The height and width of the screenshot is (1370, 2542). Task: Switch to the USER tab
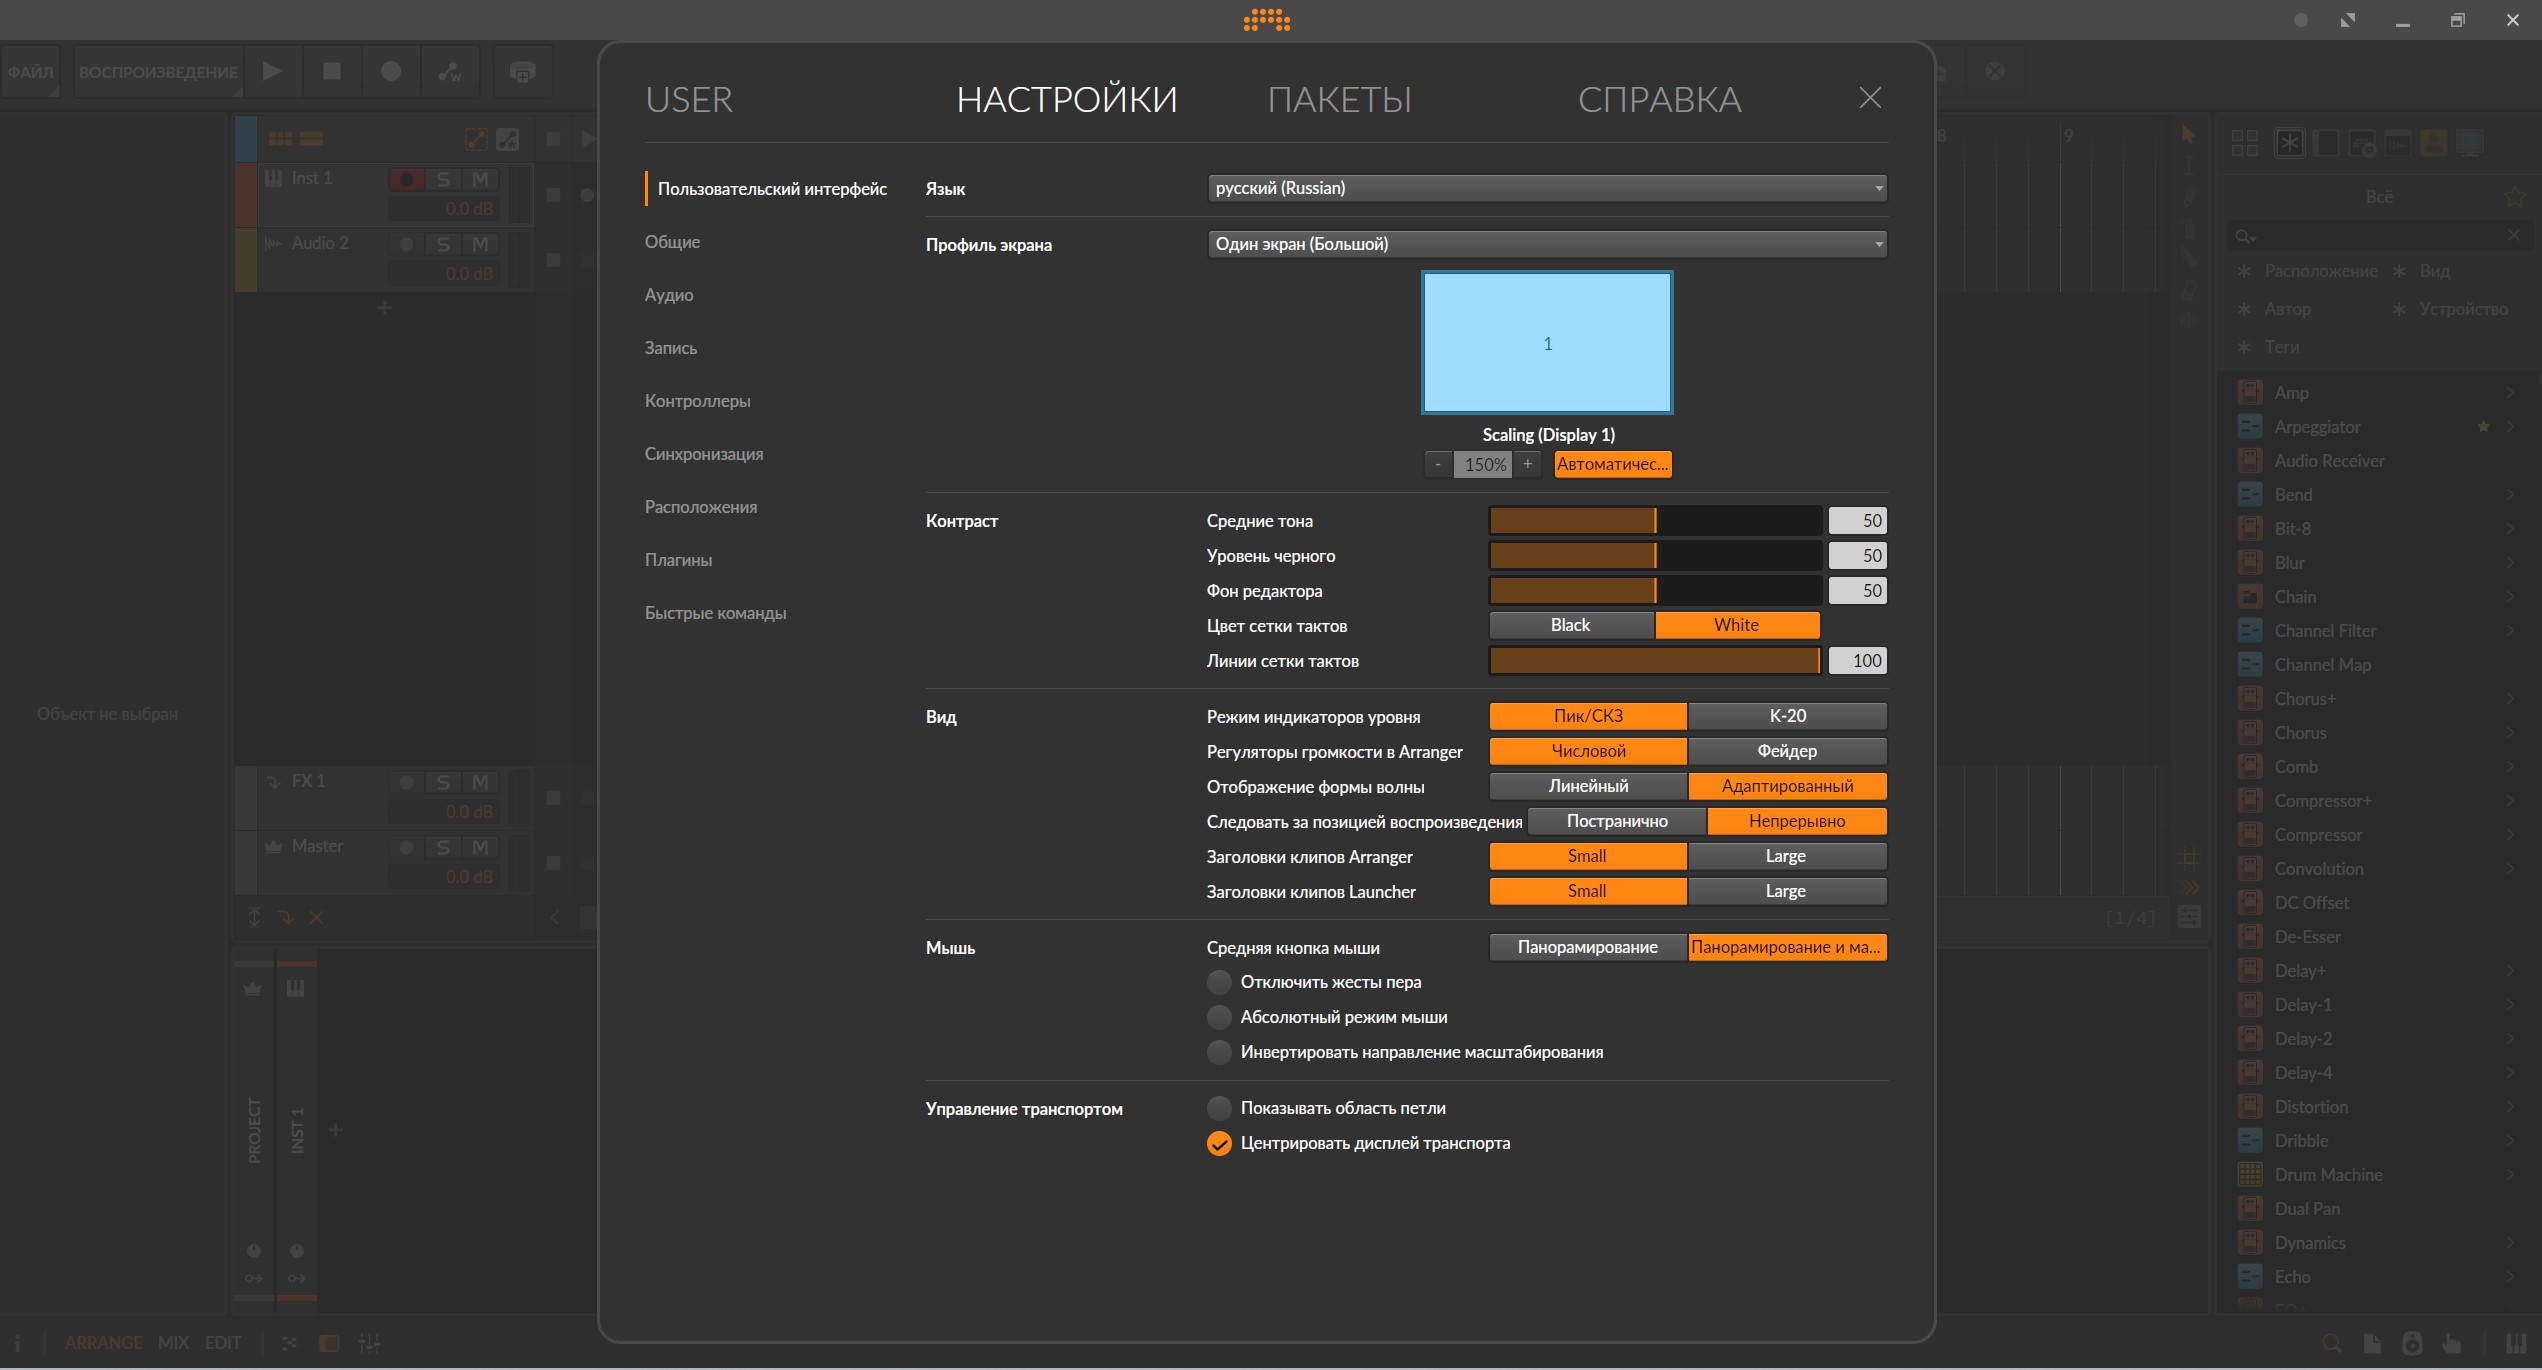tap(689, 100)
